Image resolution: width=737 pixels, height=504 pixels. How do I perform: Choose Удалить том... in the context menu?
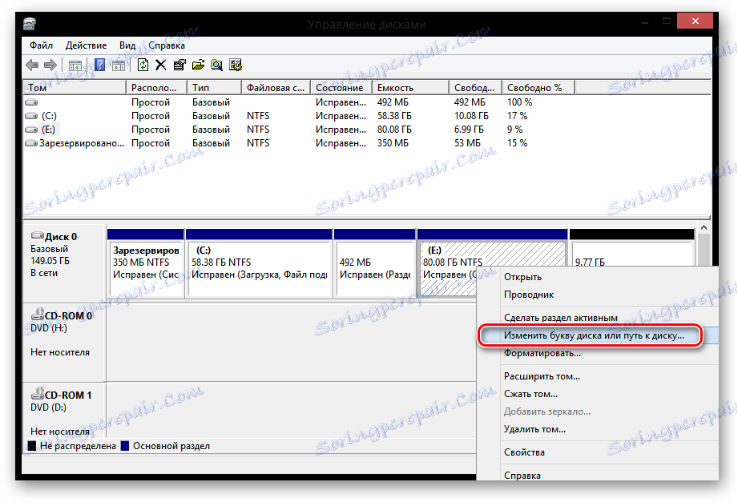535,429
